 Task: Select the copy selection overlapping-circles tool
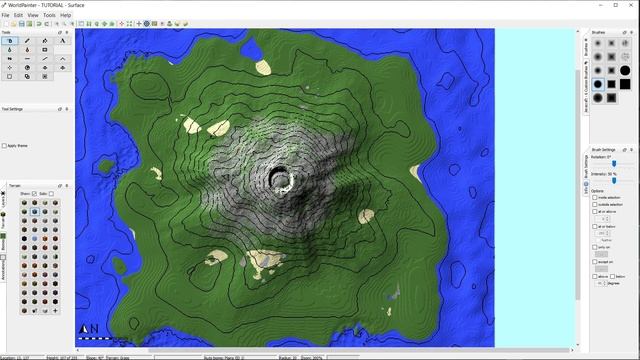(x=27, y=77)
